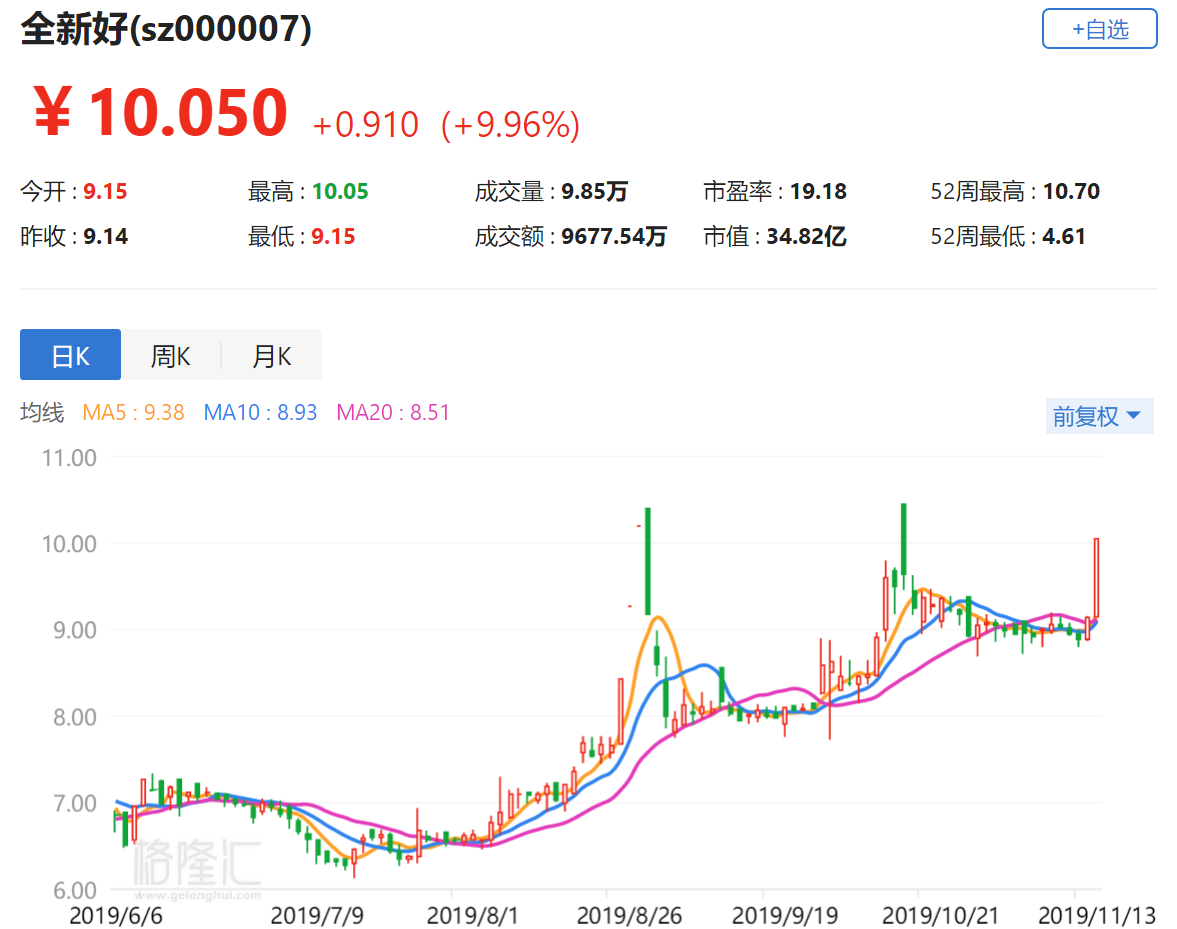The image size is (1177, 929).
Task: Click the 2019/6/6 date axis label
Action: pos(116,915)
